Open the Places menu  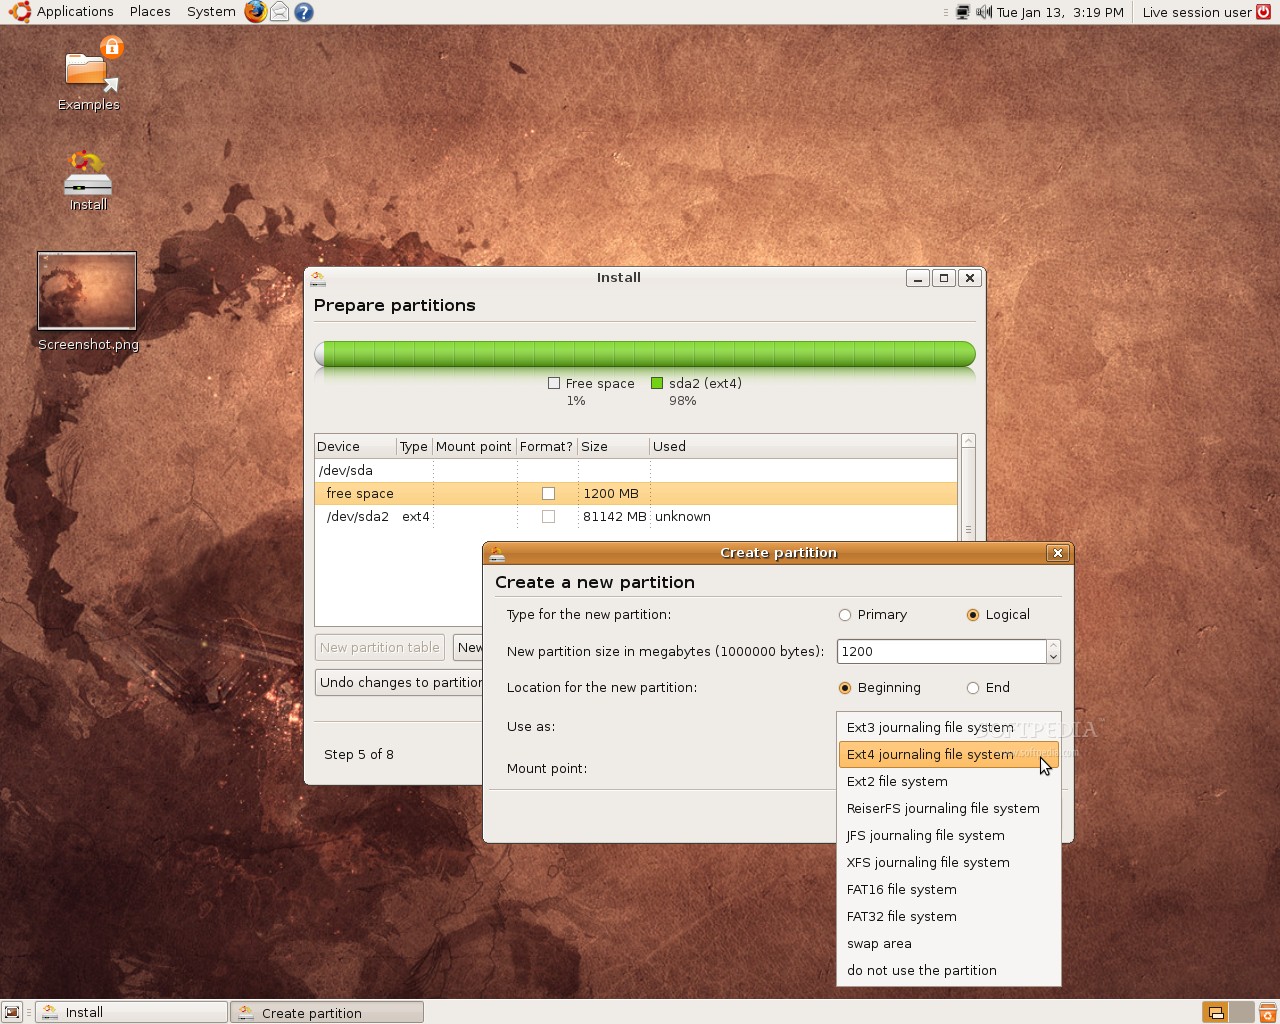point(150,12)
